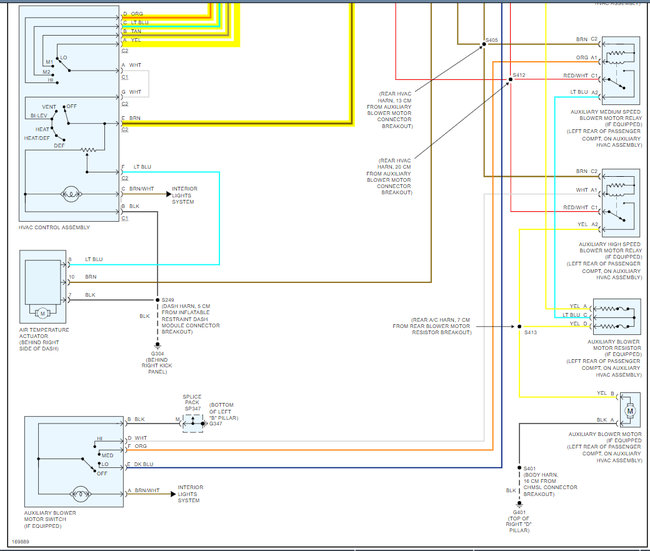
Task: Click the C BRN/WHT label on HVAC control
Action: (x=138, y=189)
